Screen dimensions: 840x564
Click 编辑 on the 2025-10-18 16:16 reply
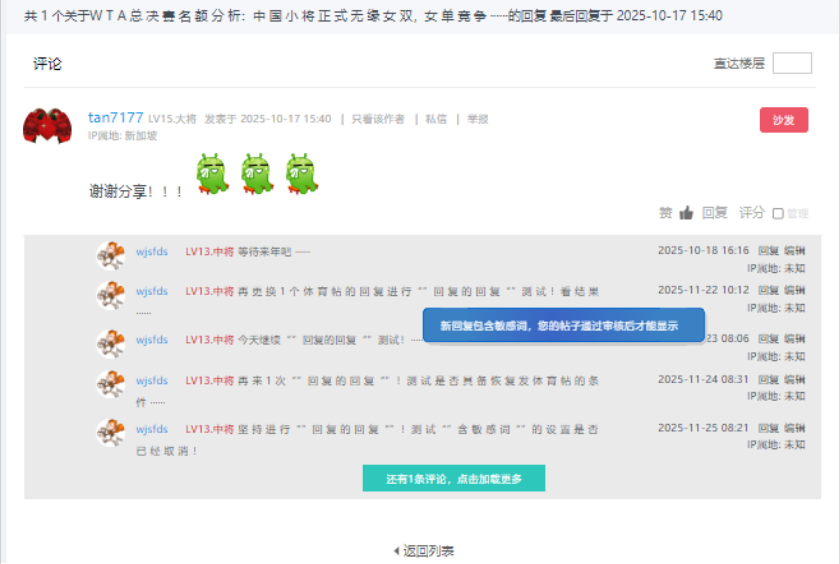(x=794, y=251)
